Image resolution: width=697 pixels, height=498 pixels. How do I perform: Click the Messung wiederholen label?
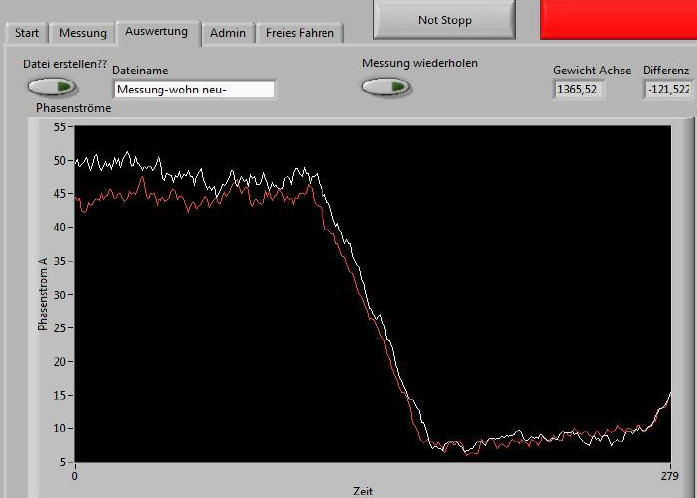tap(420, 63)
